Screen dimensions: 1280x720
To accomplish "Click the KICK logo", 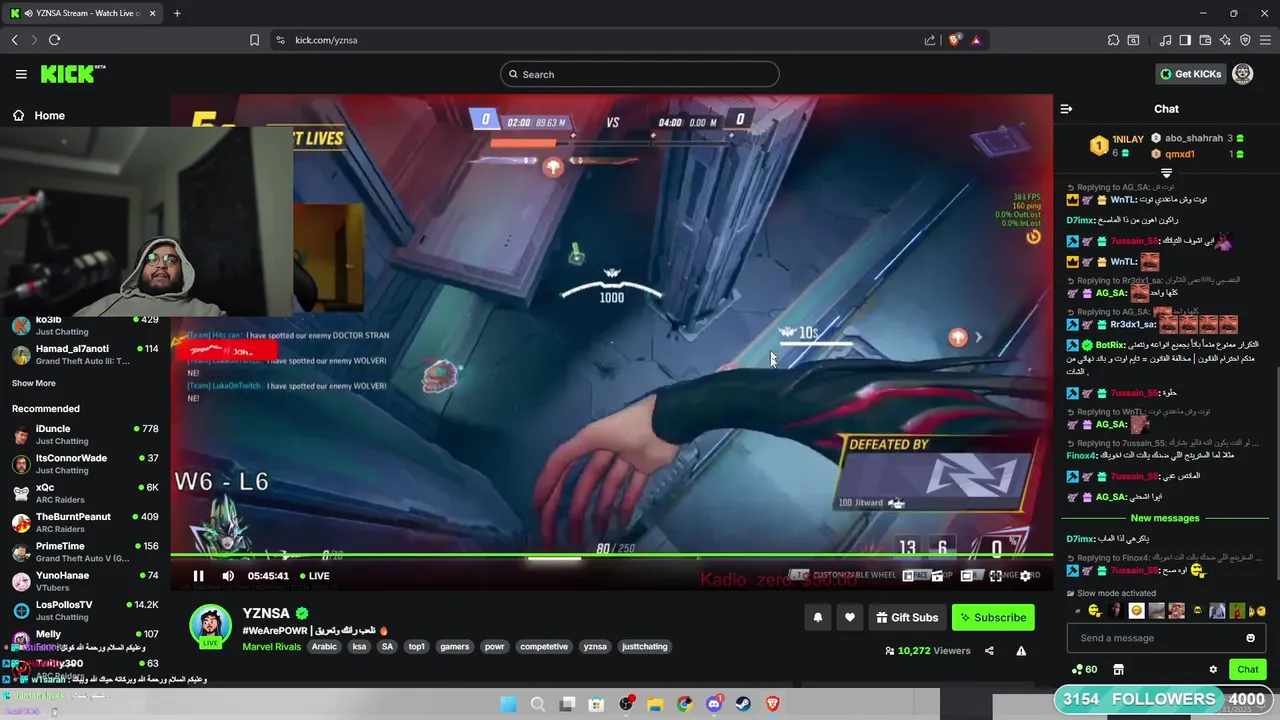I will point(73,74).
